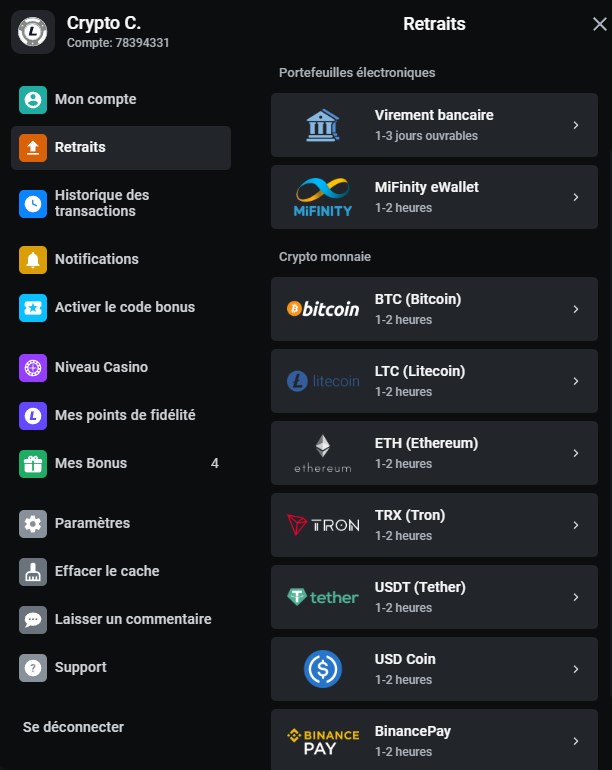This screenshot has width=612, height=770.
Task: Open Mes points de fidélité menu
Action: [124, 415]
